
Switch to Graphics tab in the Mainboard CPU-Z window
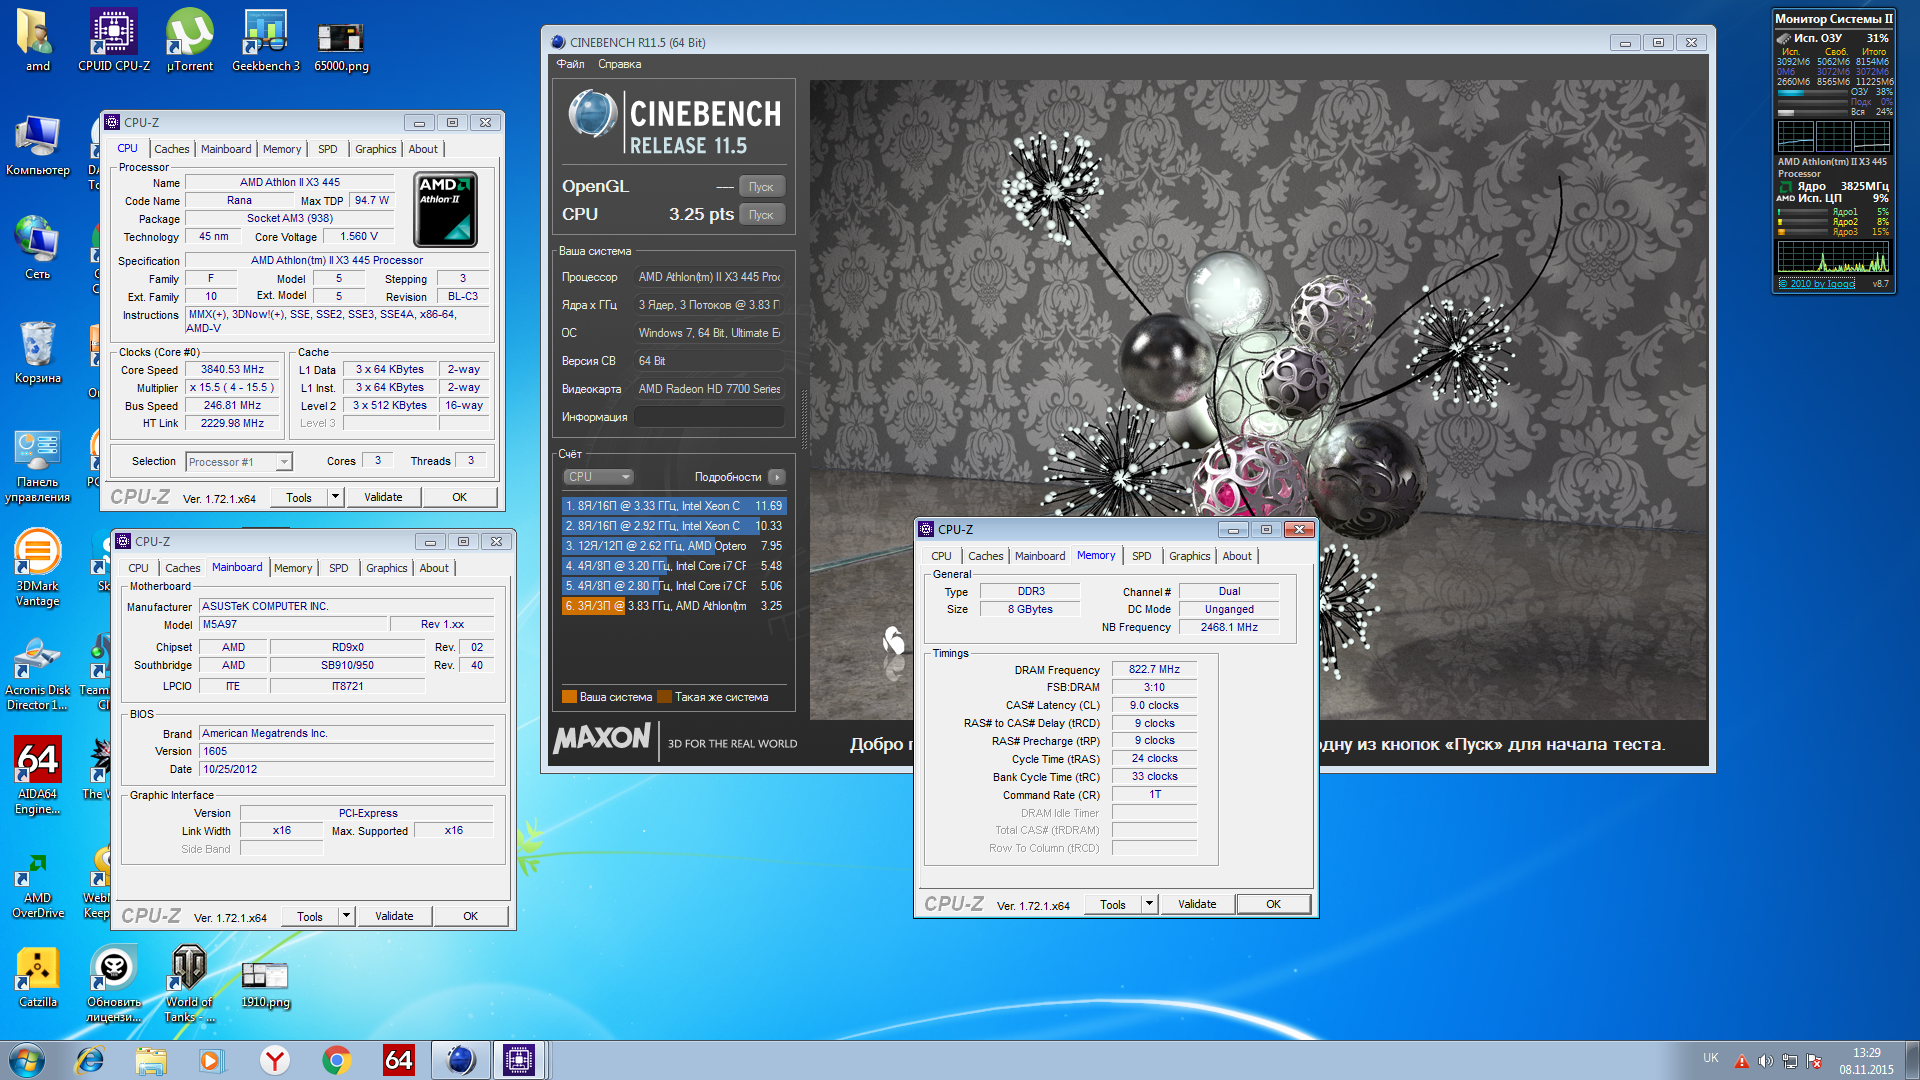pyautogui.click(x=386, y=568)
